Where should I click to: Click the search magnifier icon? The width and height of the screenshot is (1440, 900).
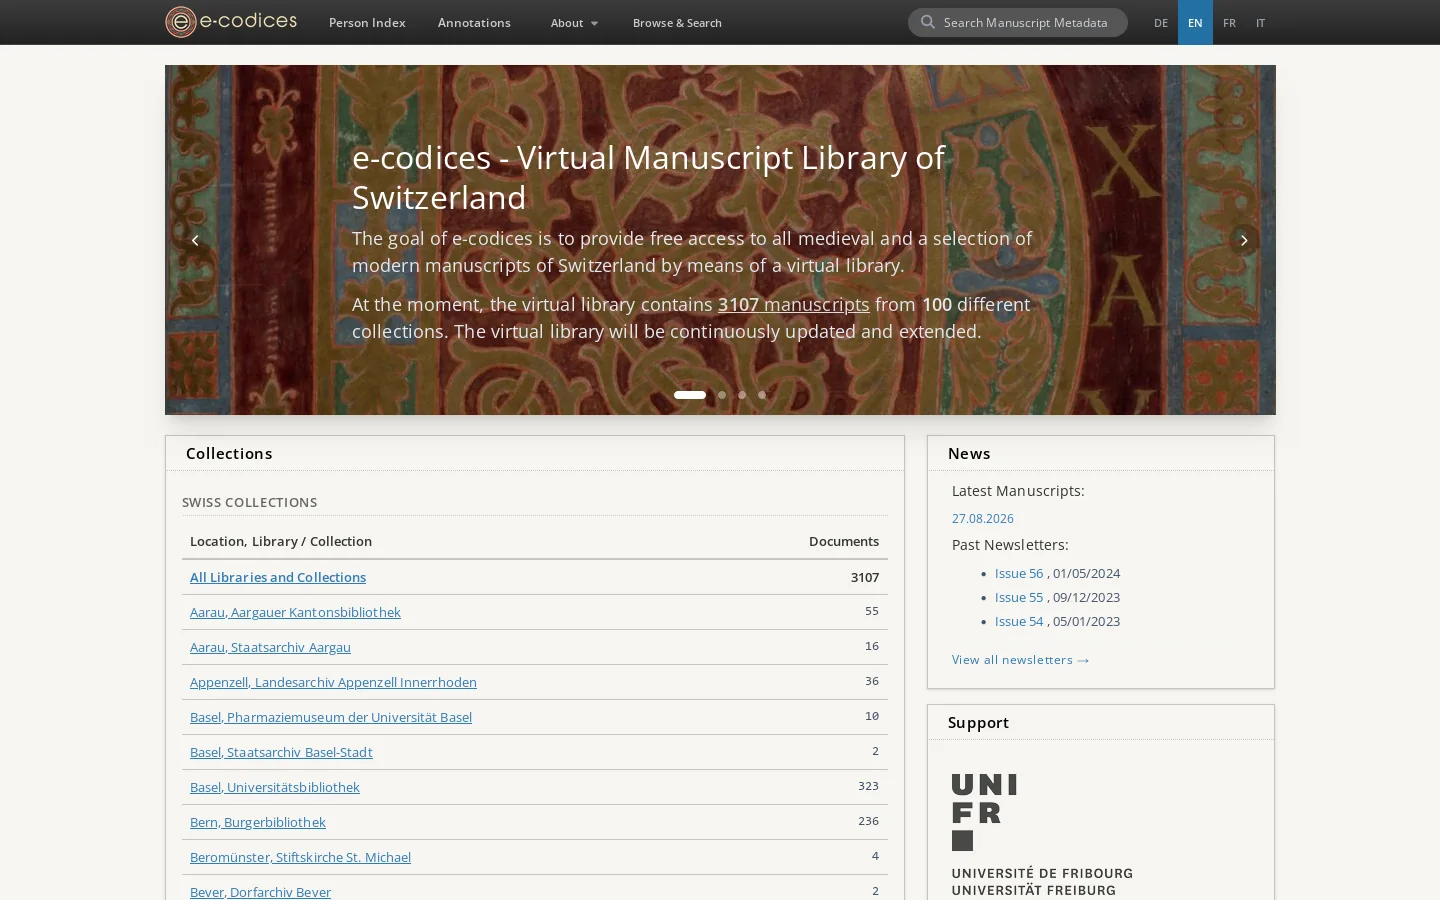point(928,22)
